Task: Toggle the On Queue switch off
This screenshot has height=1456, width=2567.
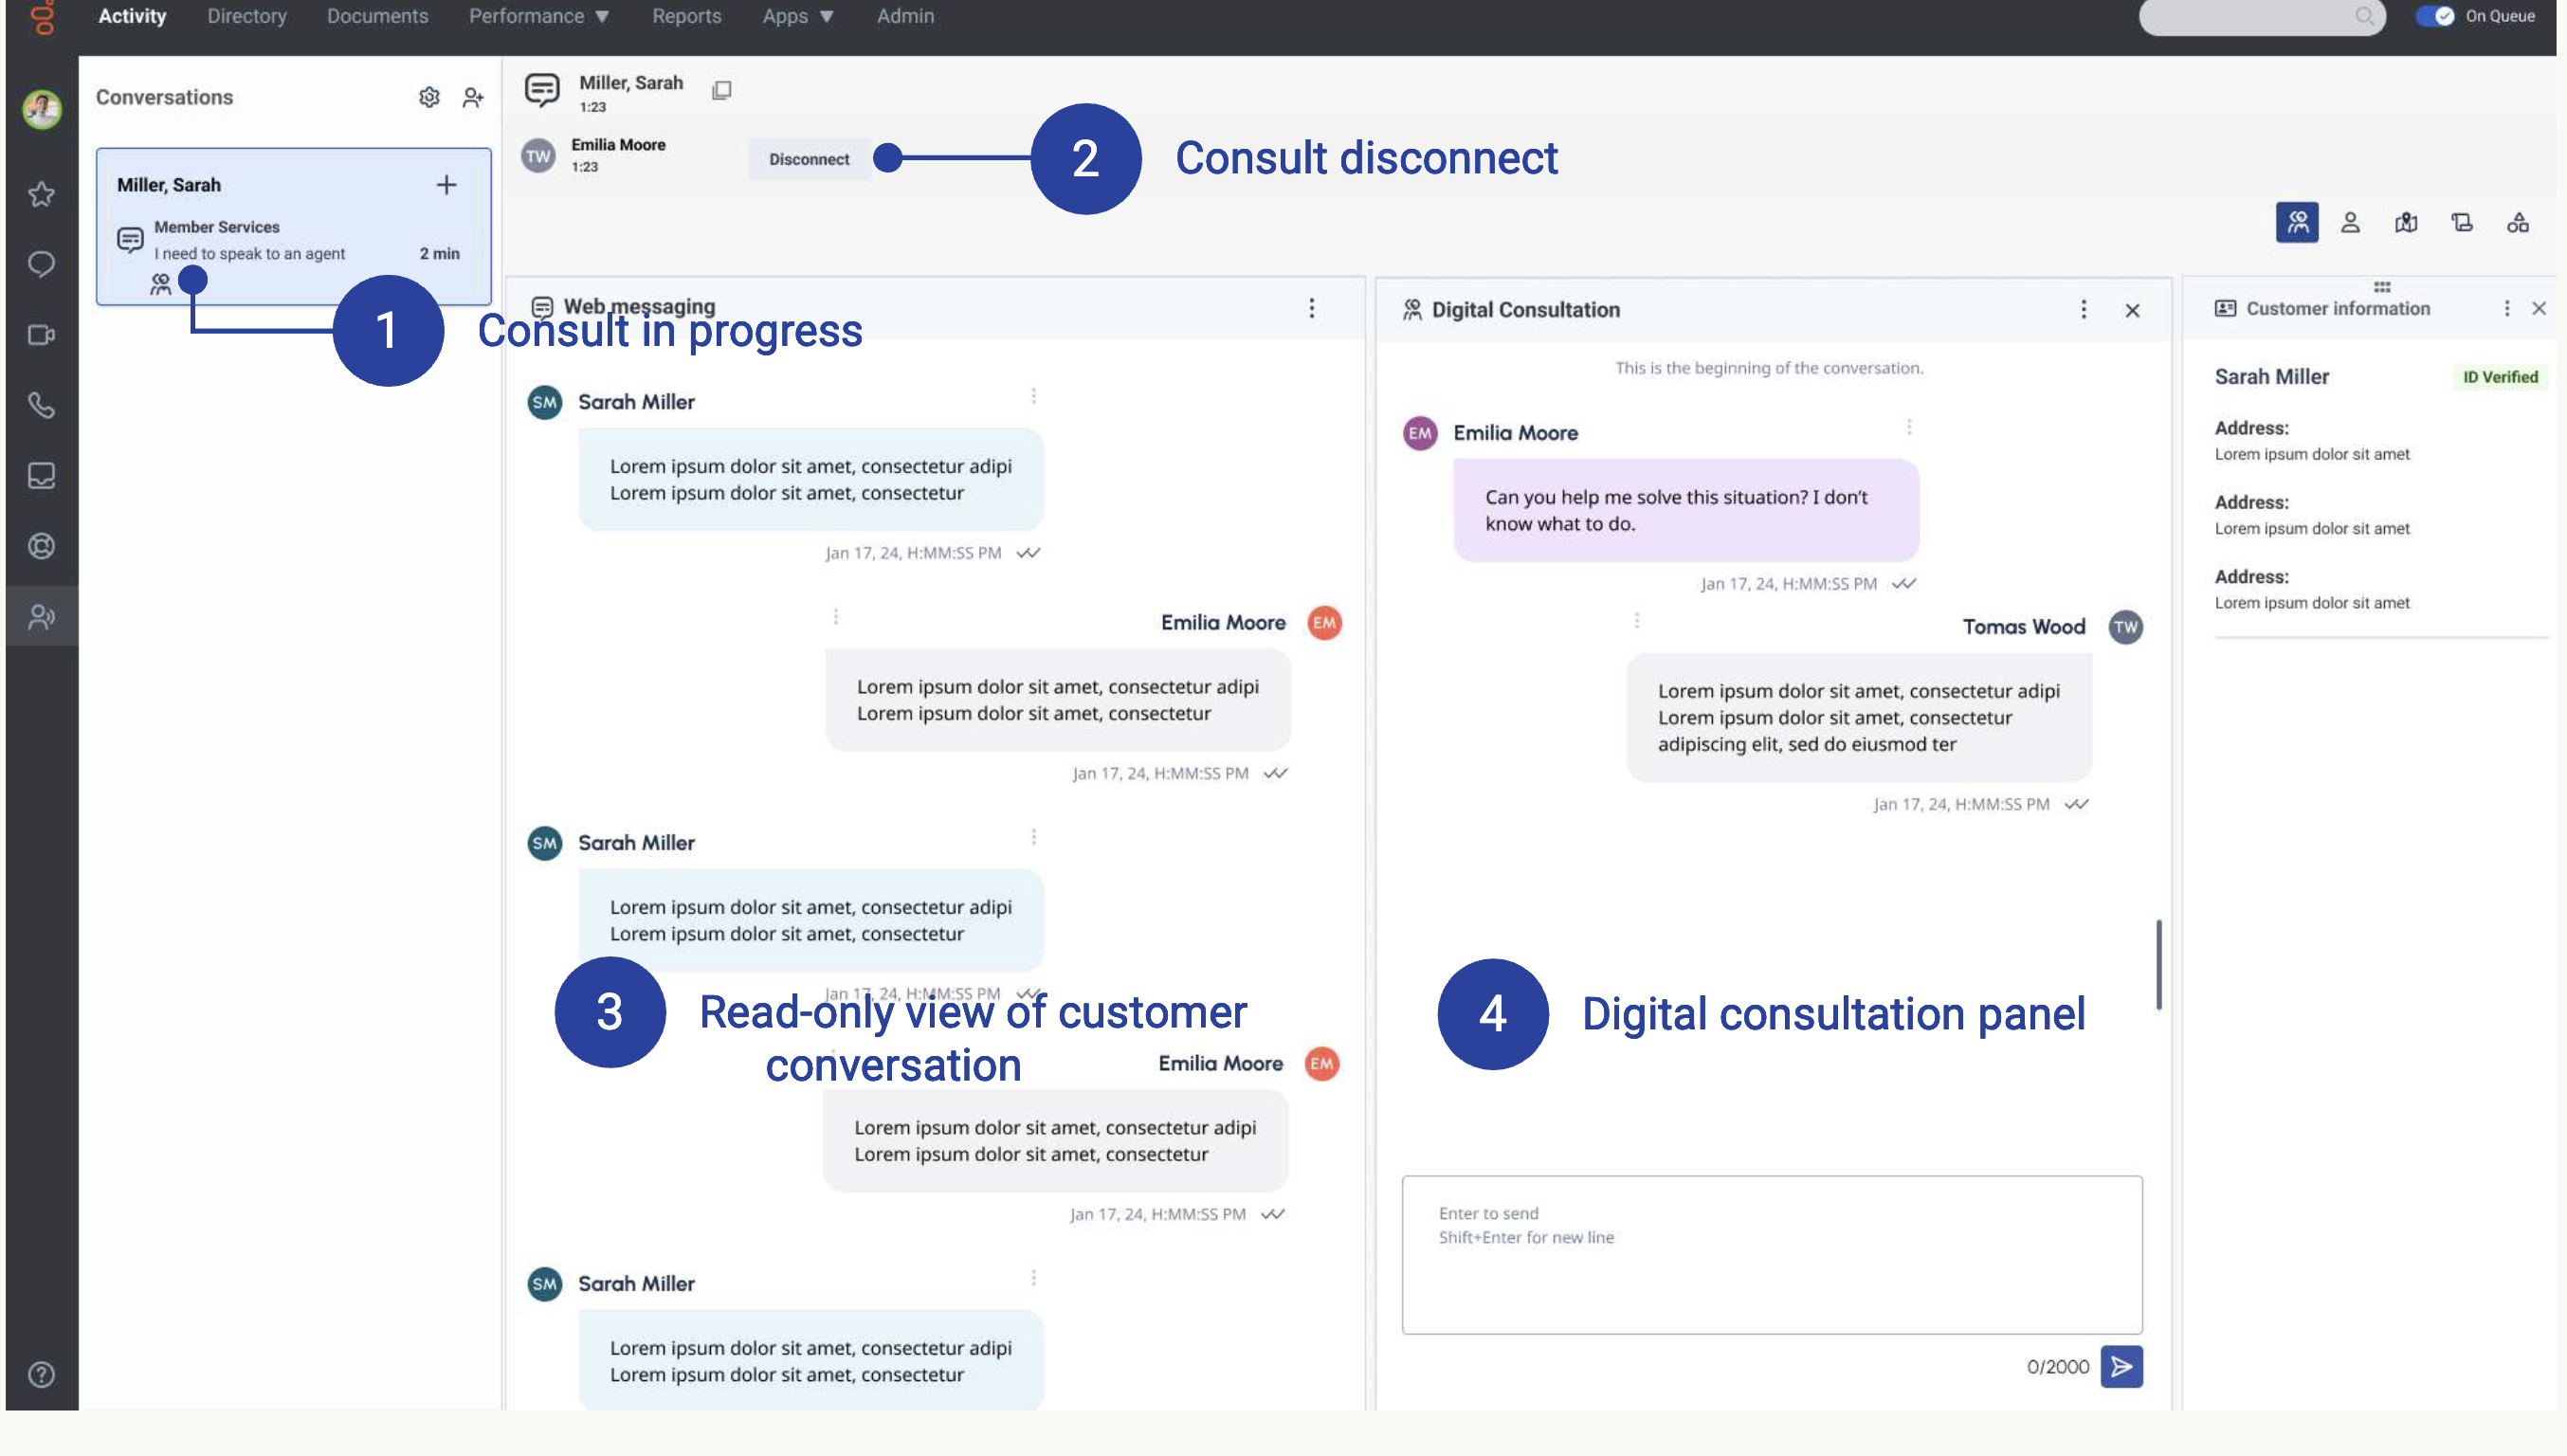Action: pos(2435,16)
